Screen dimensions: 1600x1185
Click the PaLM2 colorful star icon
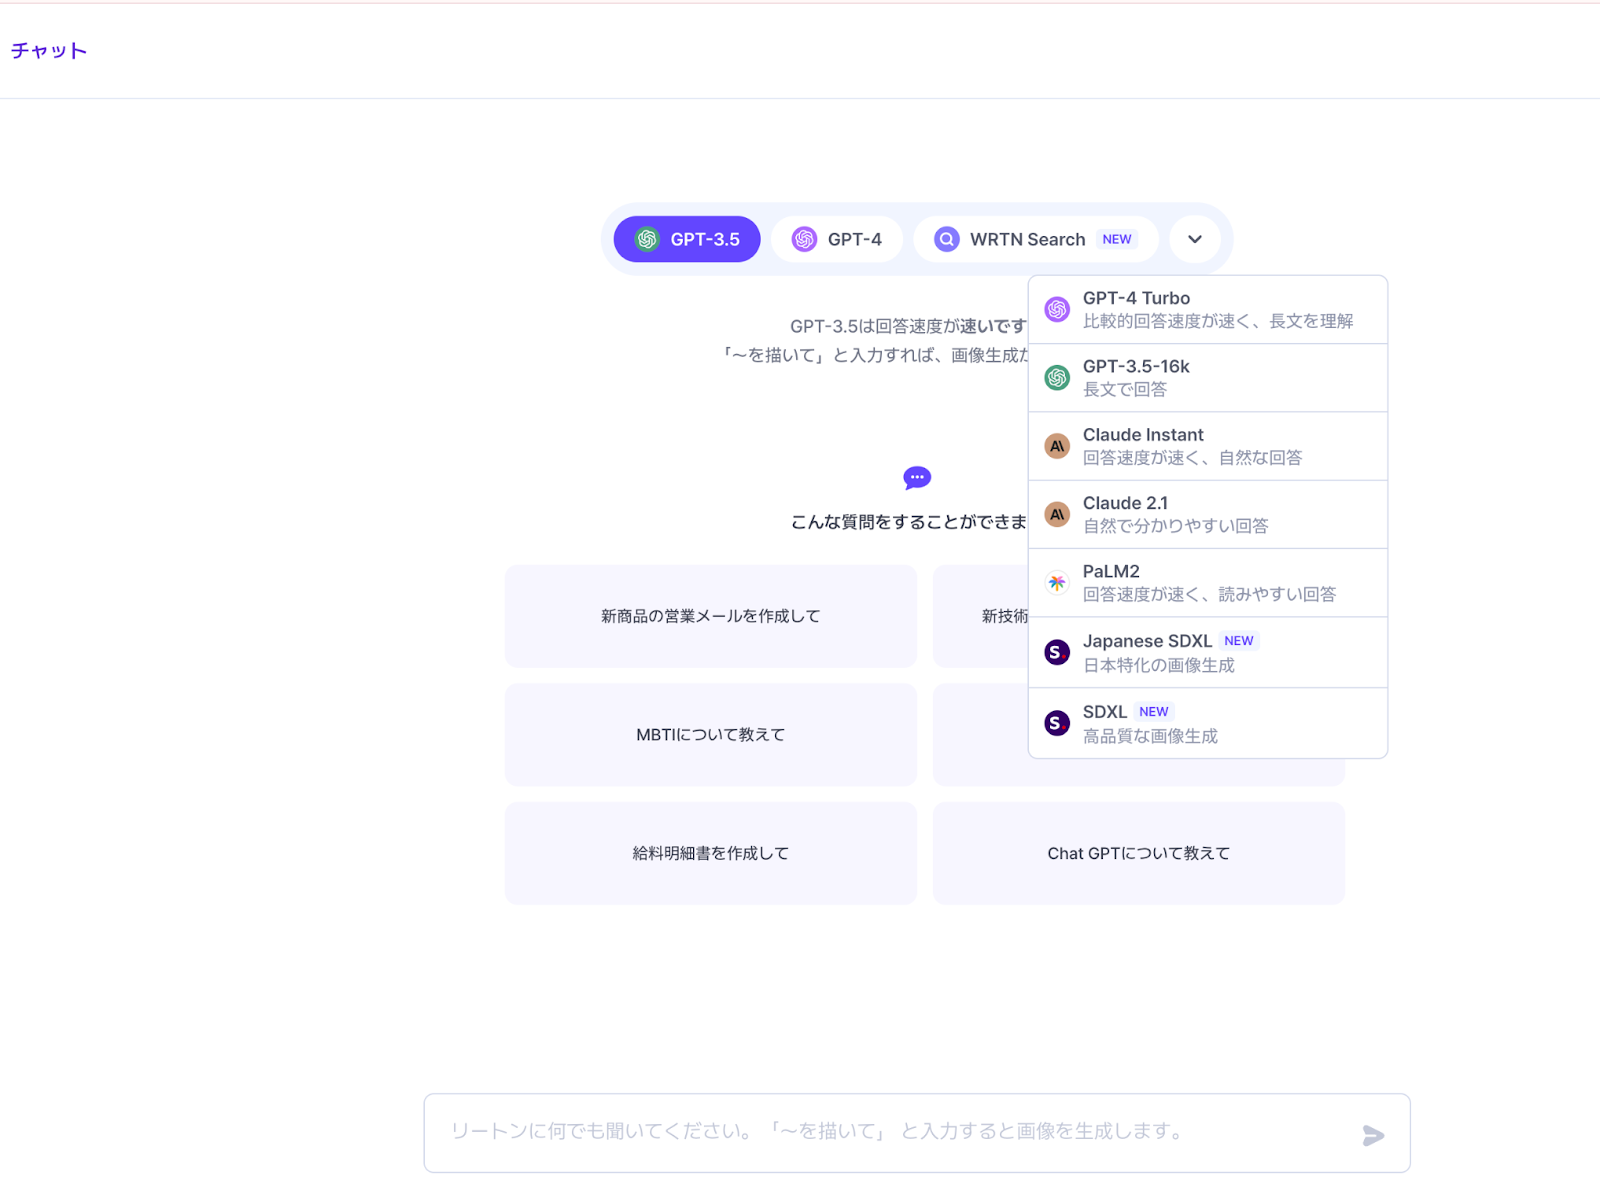tap(1057, 583)
